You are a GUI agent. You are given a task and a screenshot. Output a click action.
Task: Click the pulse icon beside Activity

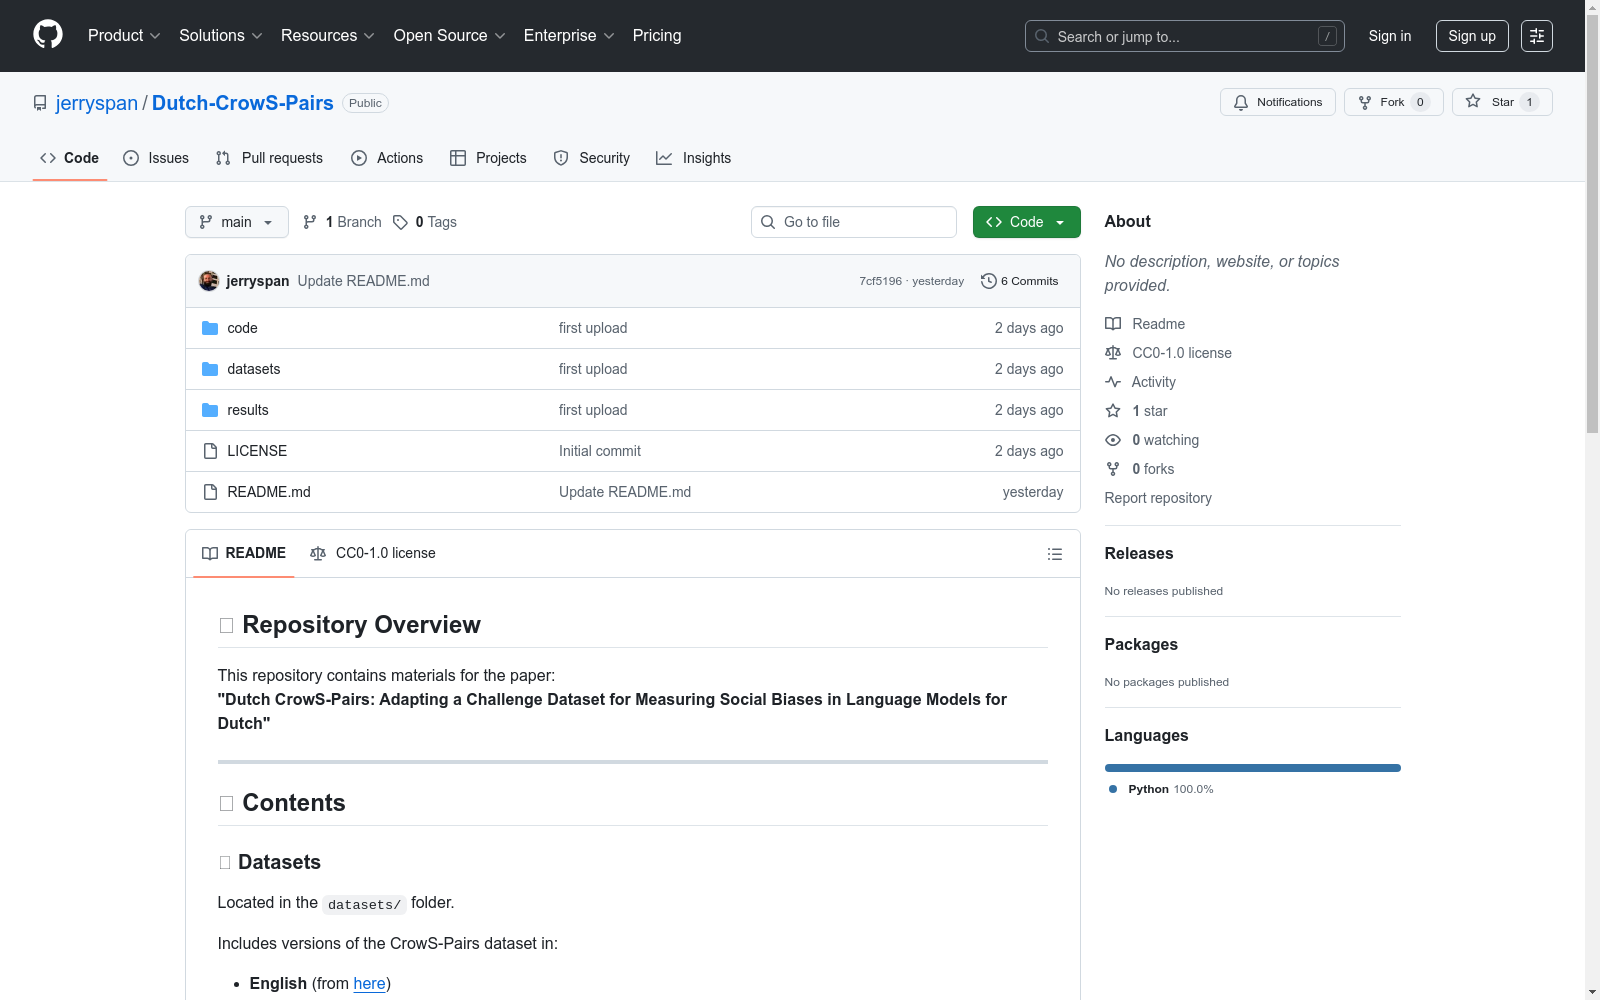point(1113,382)
